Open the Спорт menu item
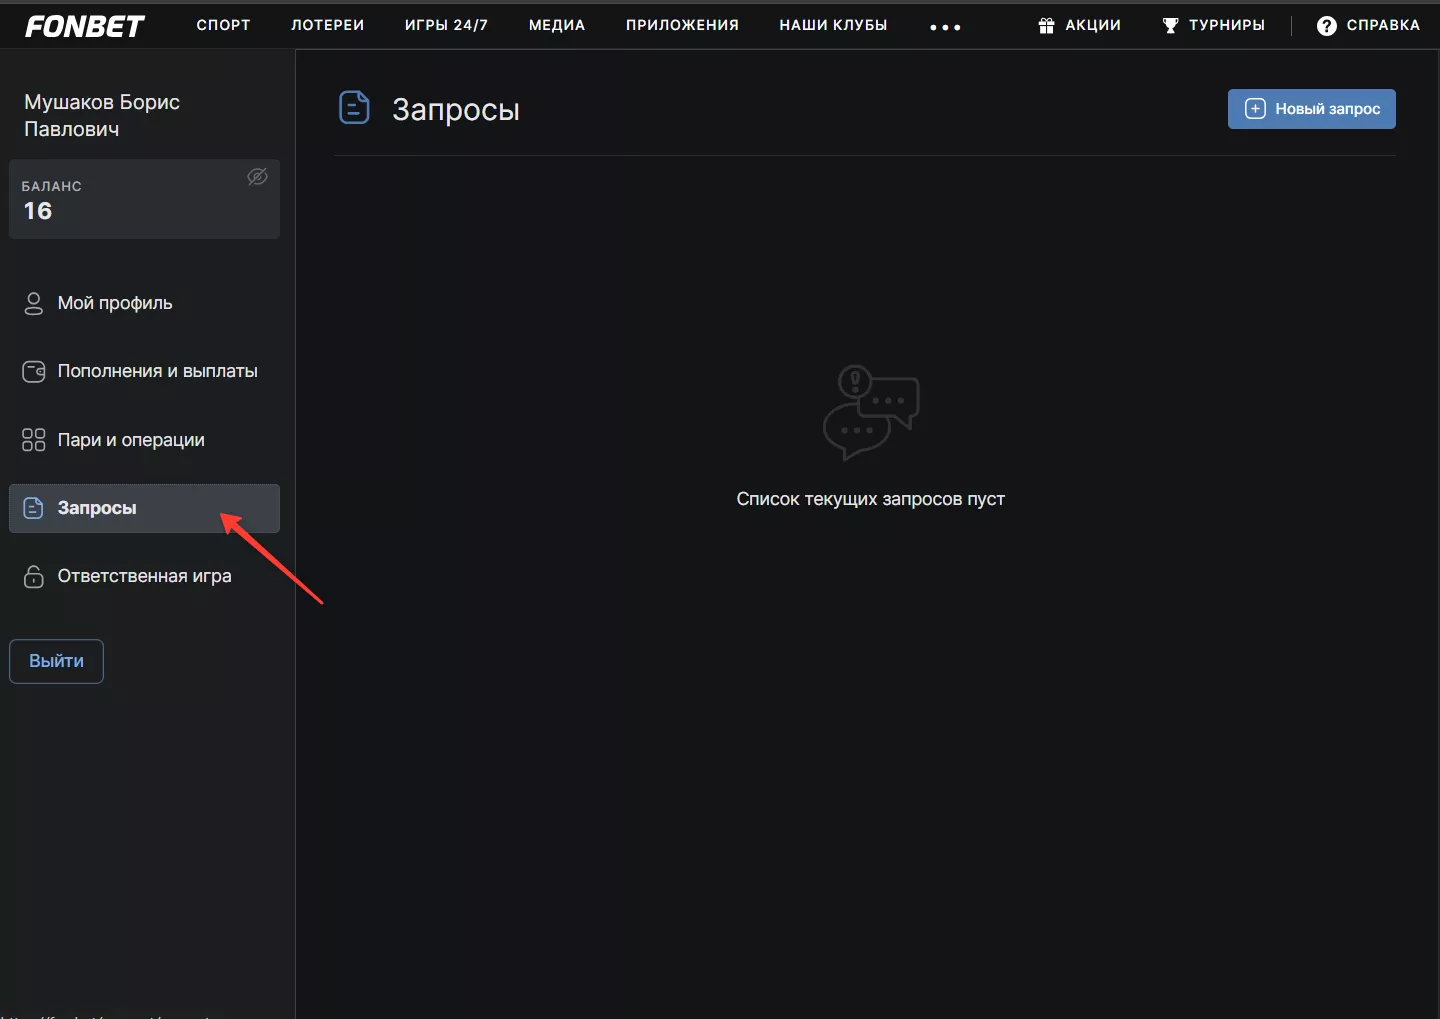Screen dimensions: 1440x1019 (x=223, y=25)
